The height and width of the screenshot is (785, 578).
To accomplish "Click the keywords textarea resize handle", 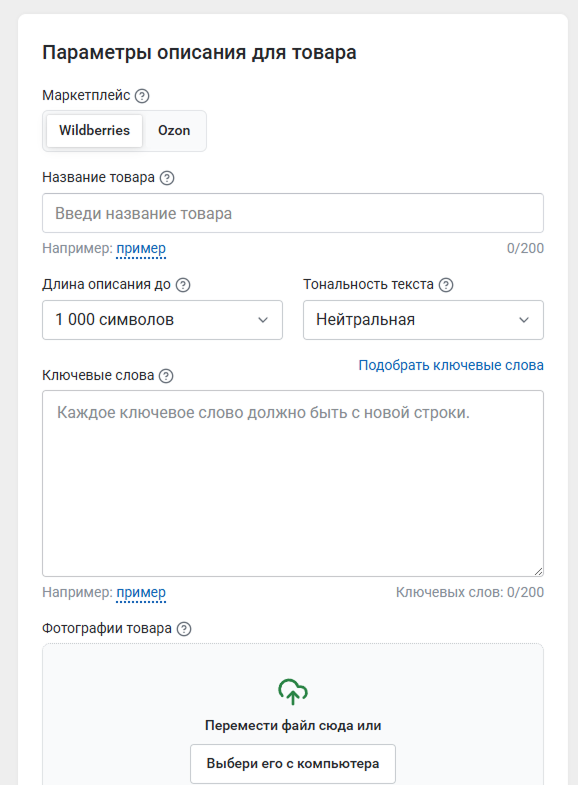I will 538,571.
